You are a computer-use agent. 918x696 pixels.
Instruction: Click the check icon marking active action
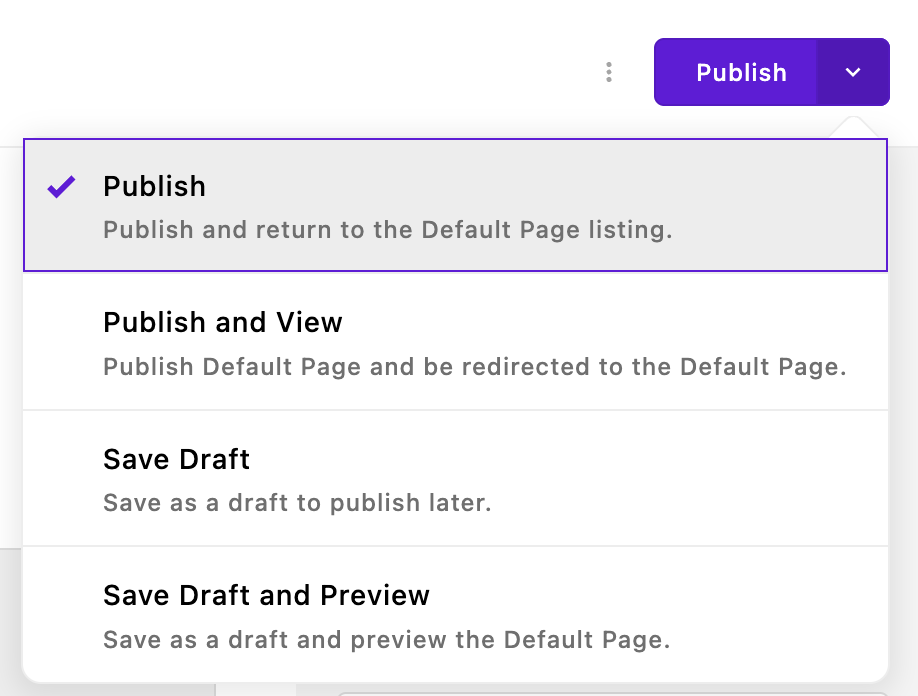[x=60, y=186]
